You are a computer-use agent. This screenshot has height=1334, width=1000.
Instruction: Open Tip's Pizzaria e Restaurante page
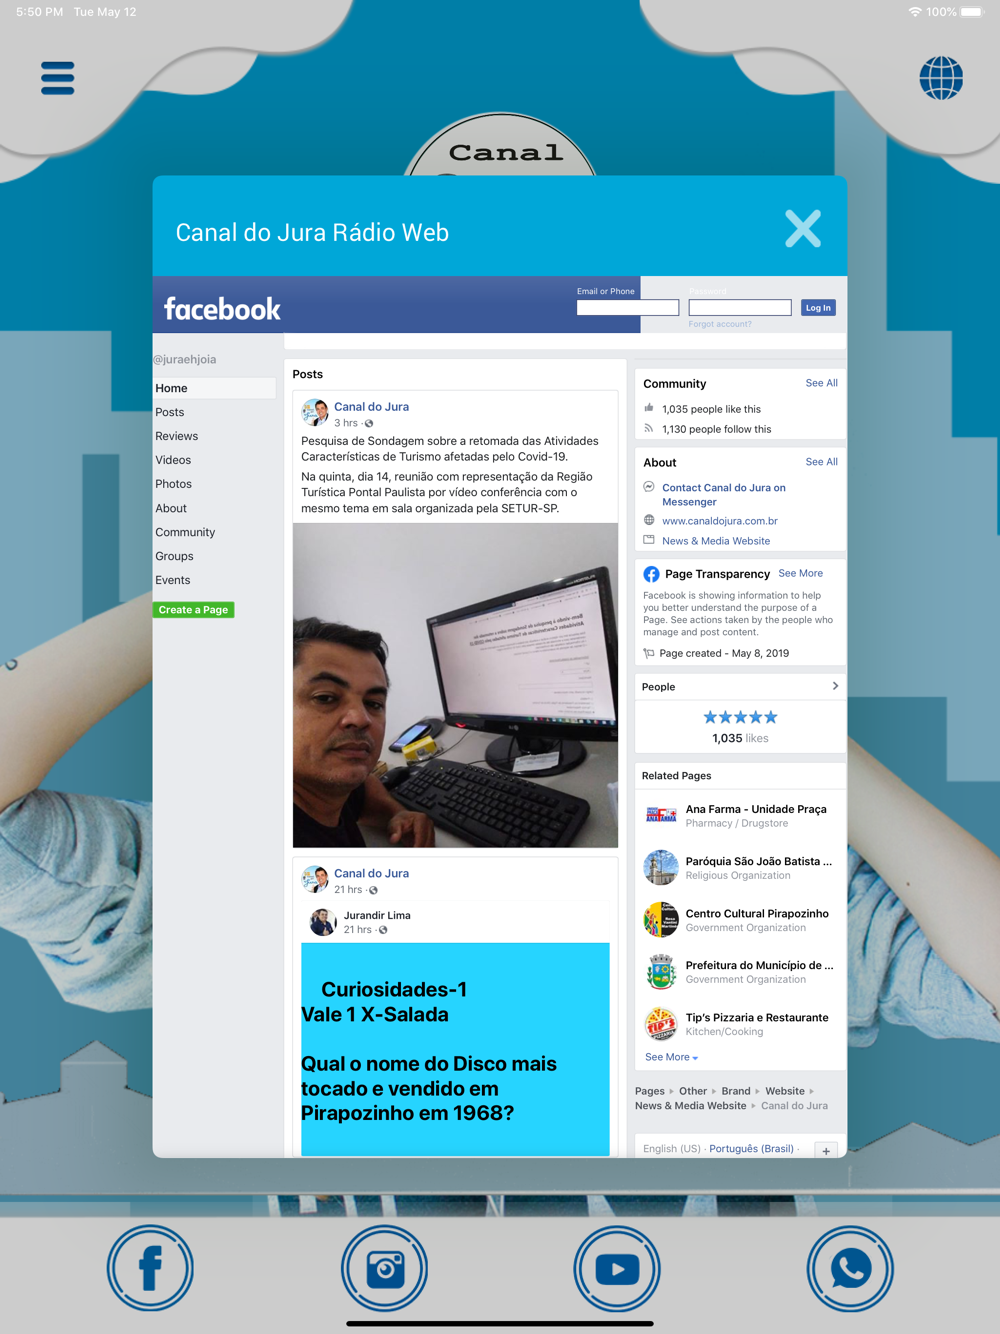click(x=757, y=1017)
